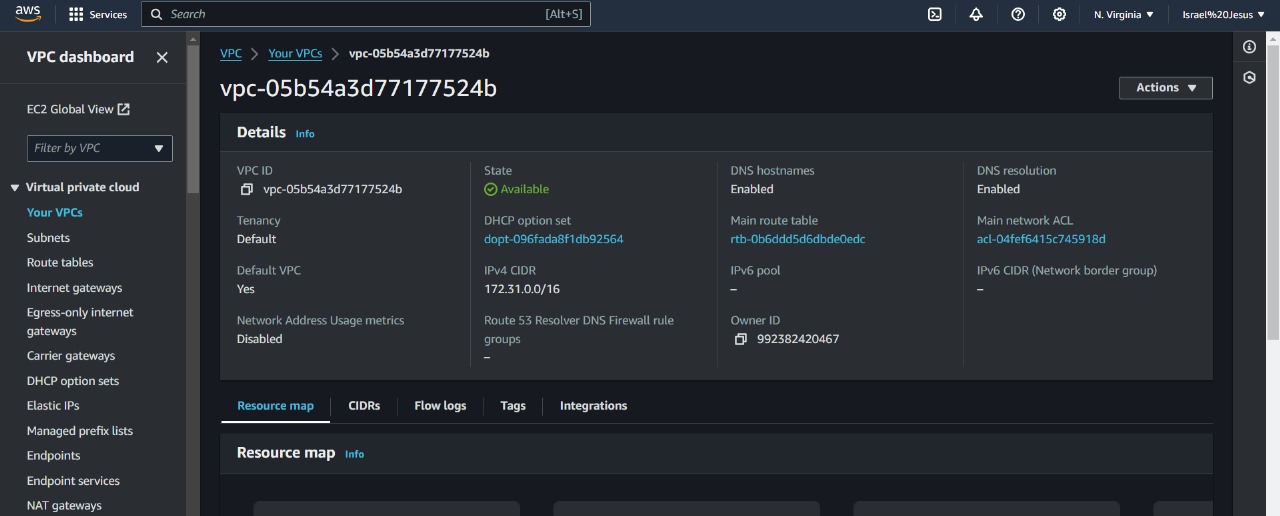1280x516 pixels.
Task: Launch CloudShell from top bar
Action: (935, 14)
